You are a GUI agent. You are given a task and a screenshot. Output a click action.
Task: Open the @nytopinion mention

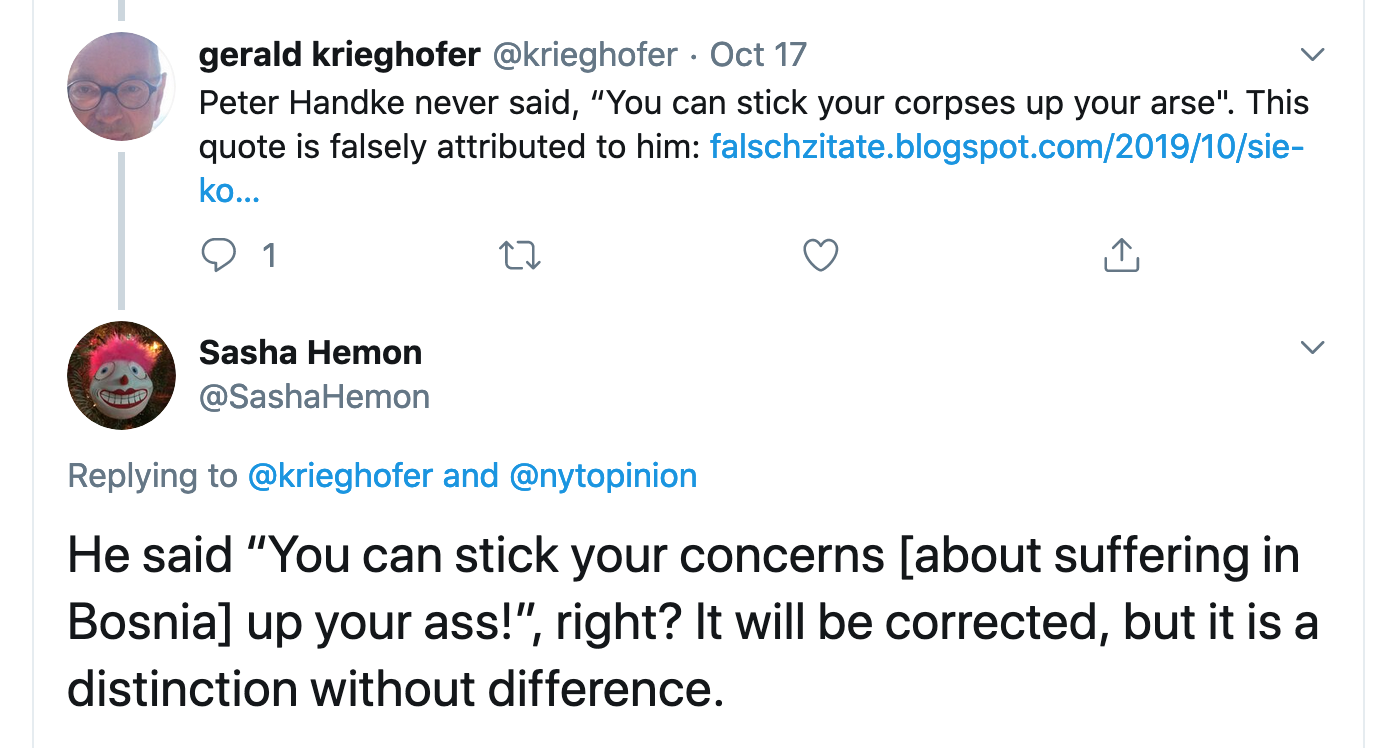pos(603,475)
